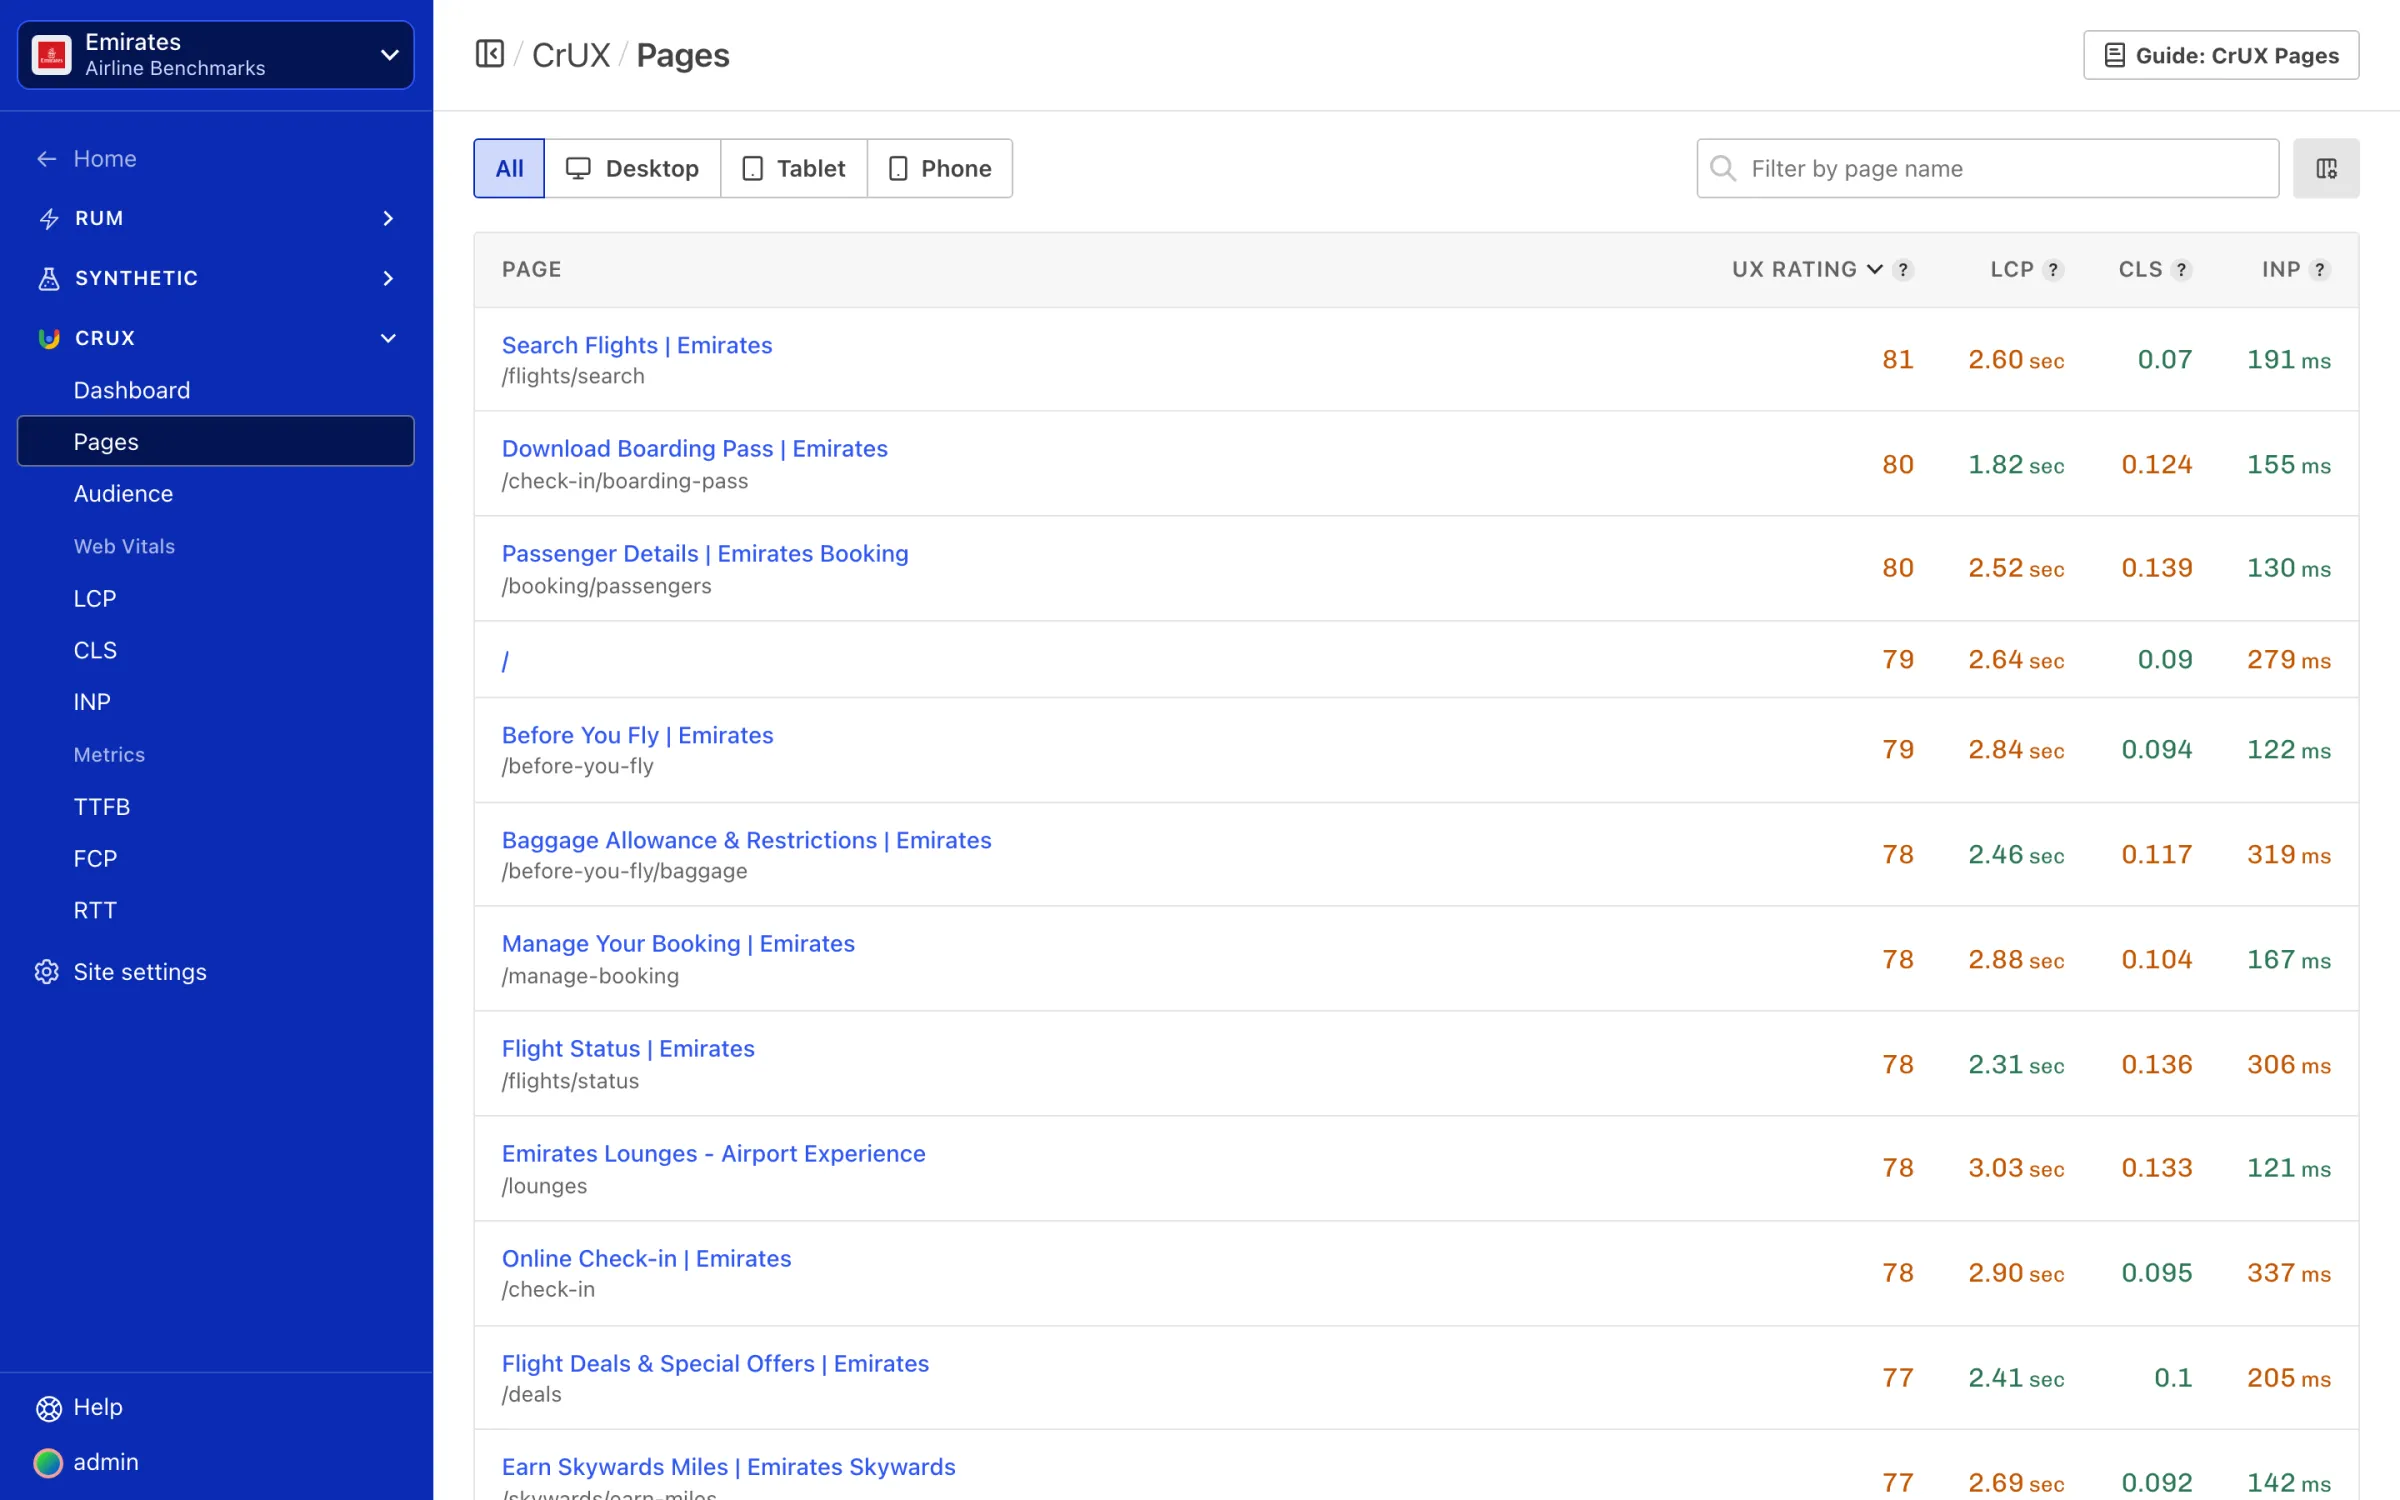Collapse the CrUX section chevron
This screenshot has width=2400, height=1500.
point(388,338)
